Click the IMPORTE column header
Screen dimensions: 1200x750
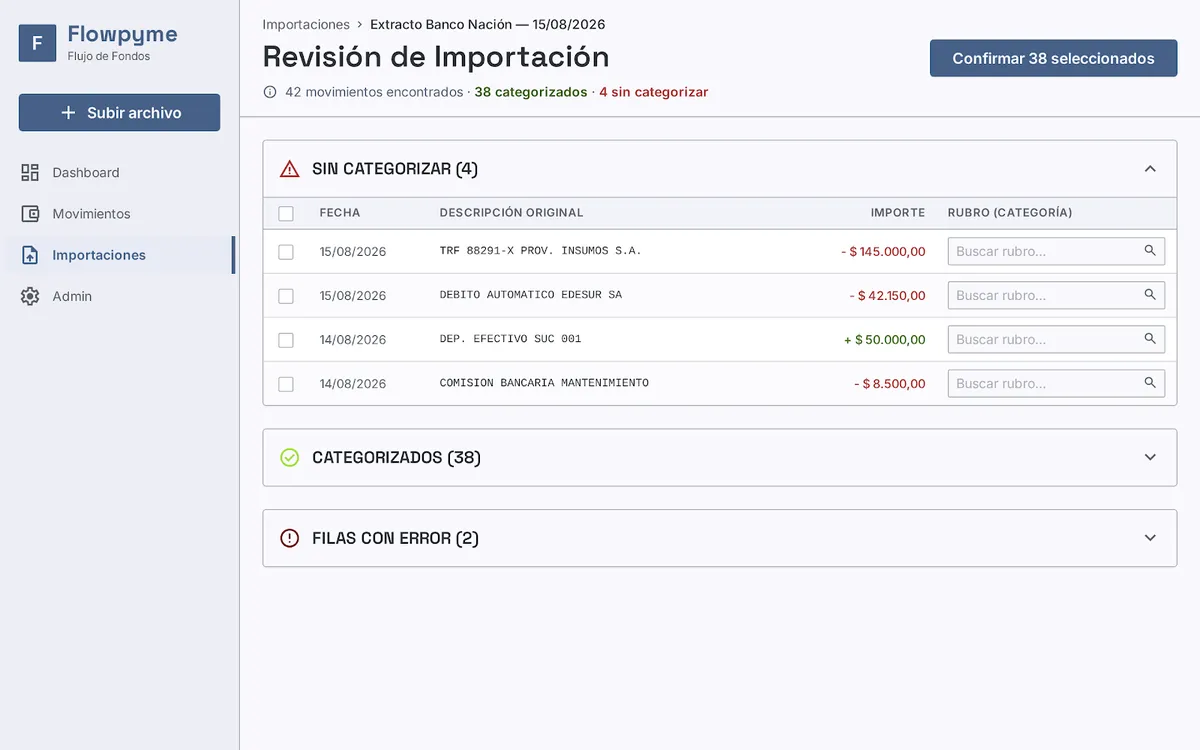pos(898,213)
